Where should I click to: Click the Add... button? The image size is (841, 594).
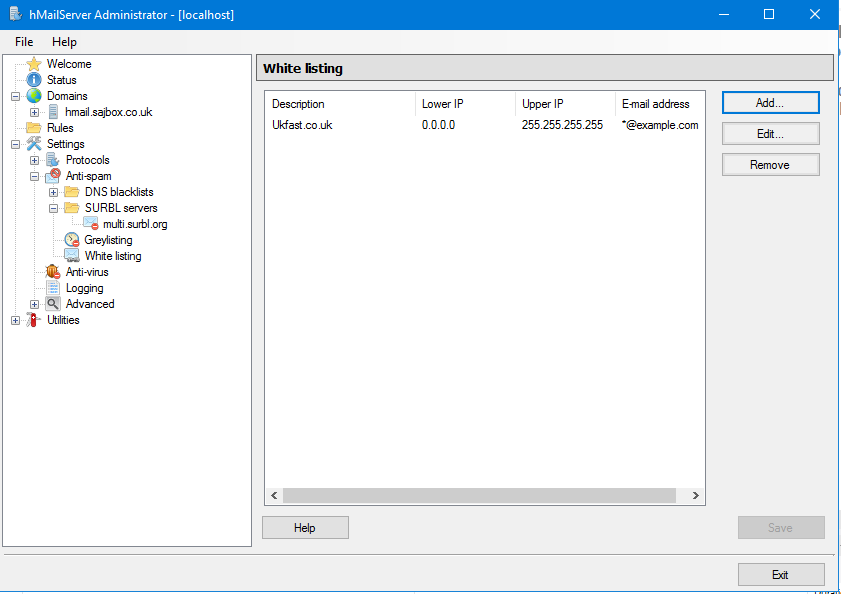coord(770,102)
